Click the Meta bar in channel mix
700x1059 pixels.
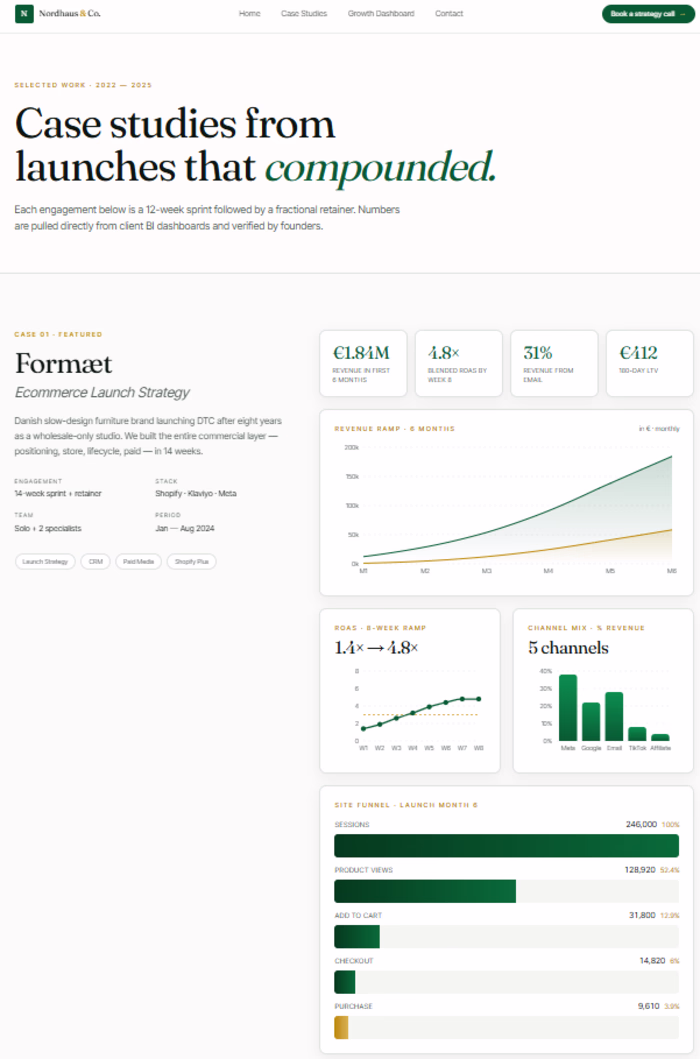pos(568,708)
